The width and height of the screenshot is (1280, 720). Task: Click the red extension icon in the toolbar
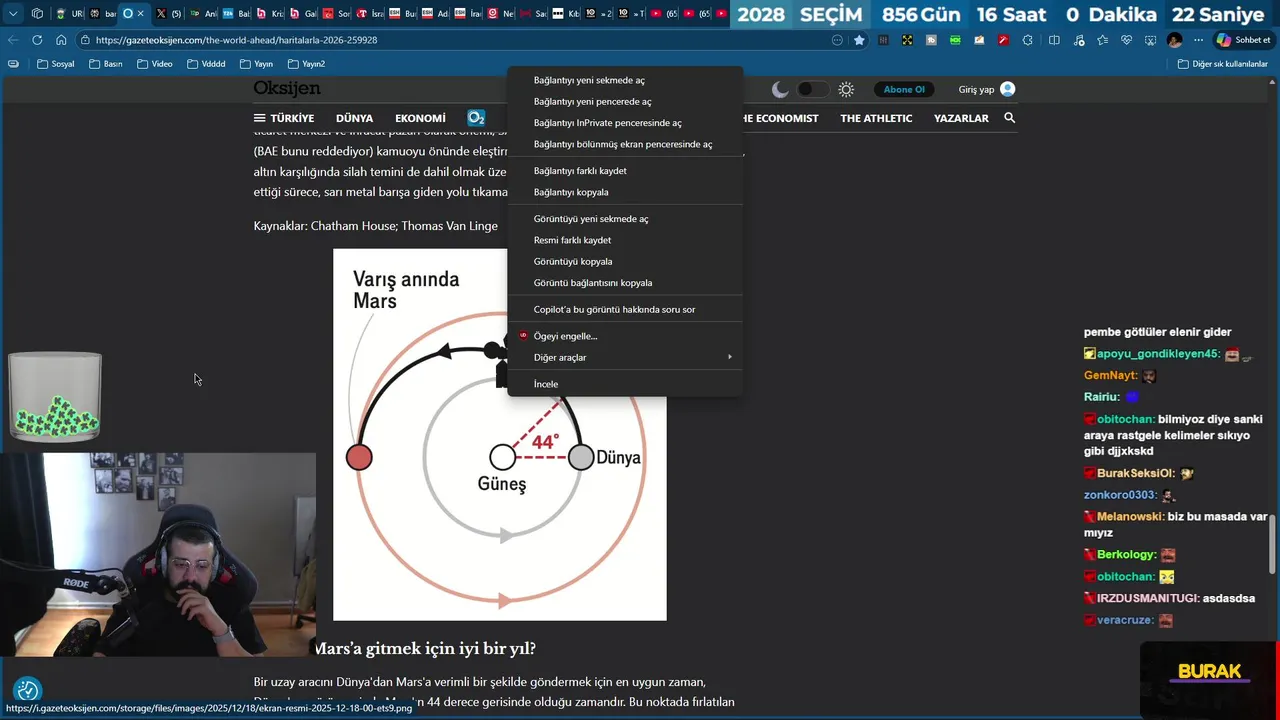pos(1003,40)
